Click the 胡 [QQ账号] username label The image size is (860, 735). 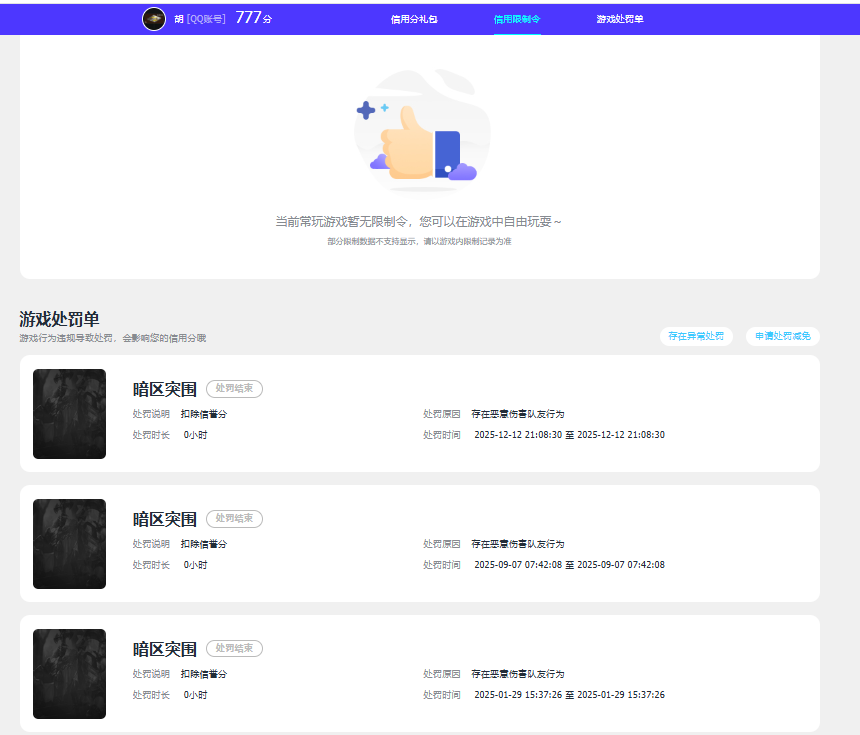(x=200, y=19)
